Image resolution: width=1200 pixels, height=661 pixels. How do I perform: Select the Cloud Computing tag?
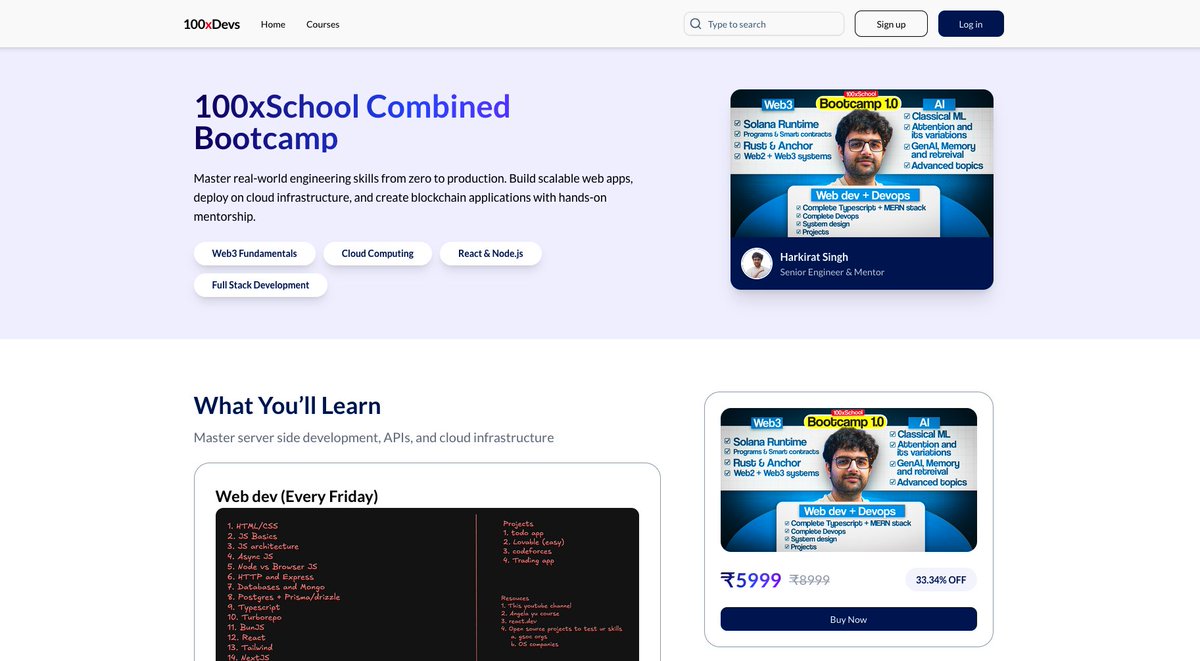click(377, 254)
